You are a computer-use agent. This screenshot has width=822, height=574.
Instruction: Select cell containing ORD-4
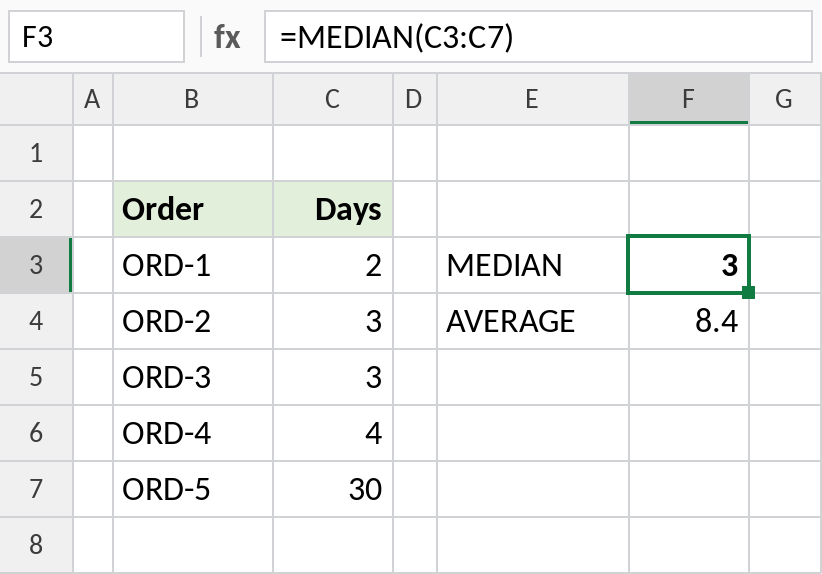point(193,433)
